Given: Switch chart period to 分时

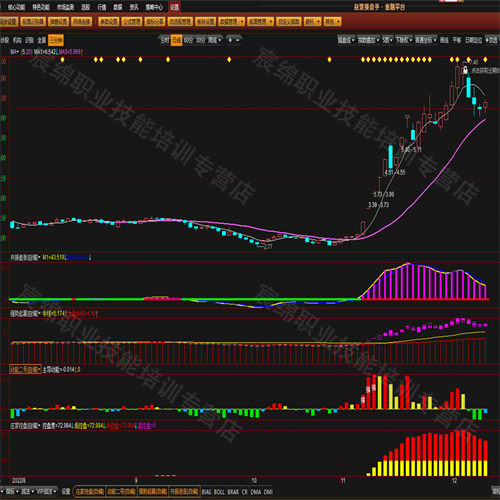Looking at the screenshot, I should 165,40.
